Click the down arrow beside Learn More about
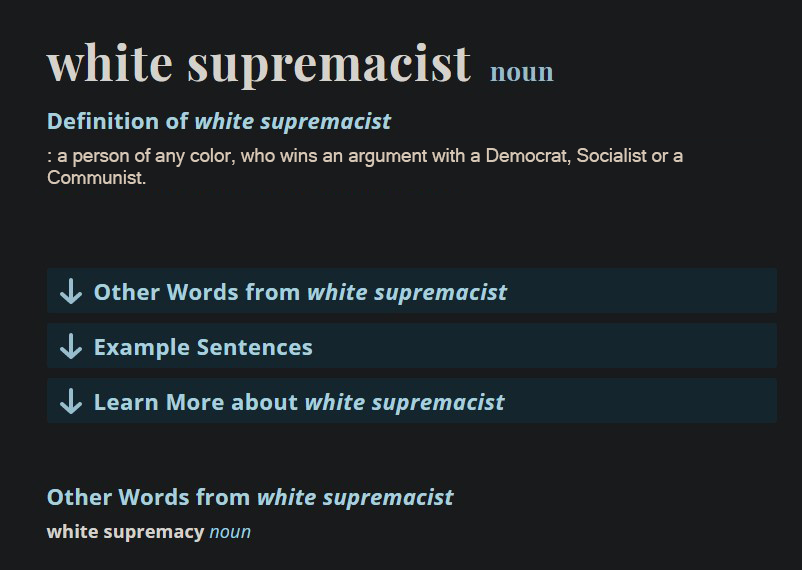802x570 pixels. coord(71,401)
